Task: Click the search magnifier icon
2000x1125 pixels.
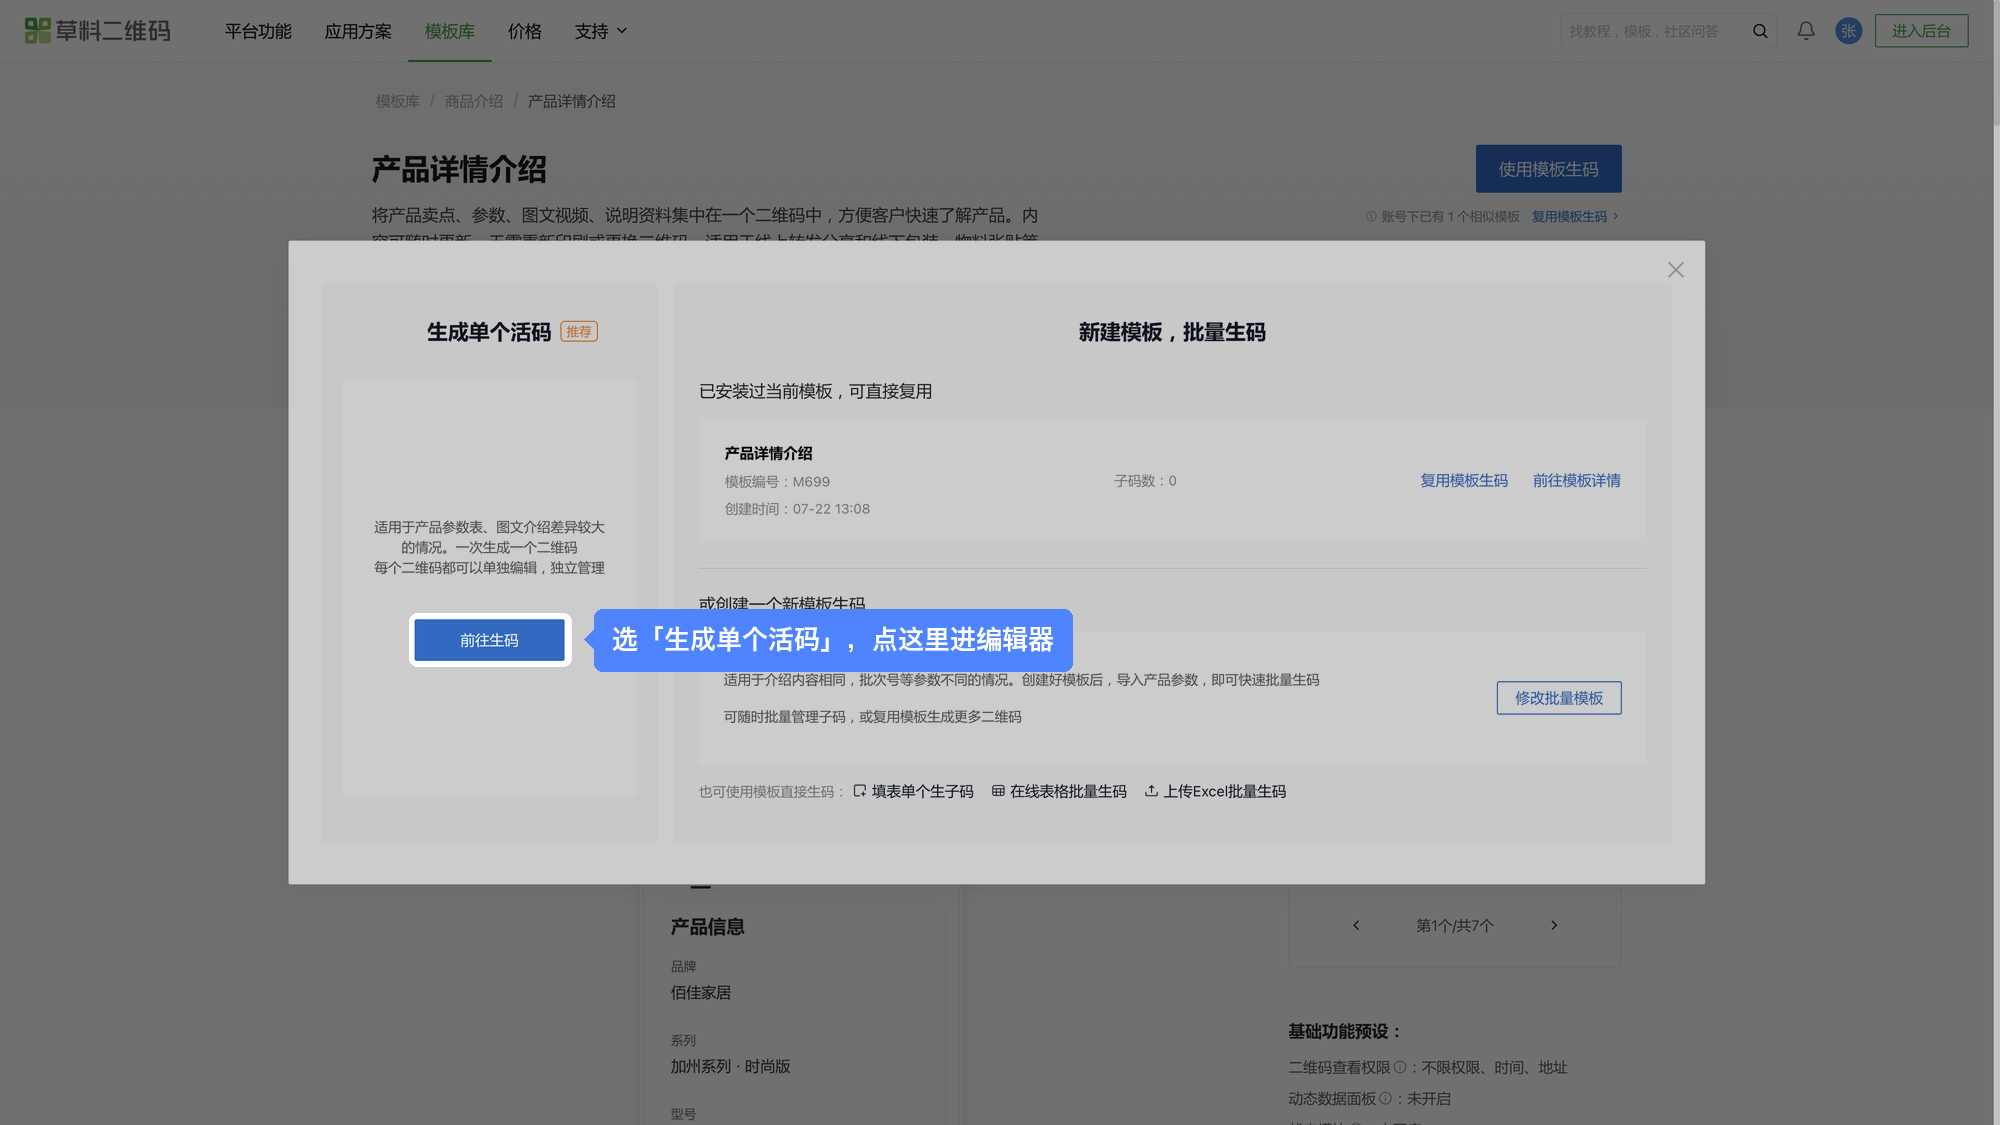Action: tap(1760, 31)
